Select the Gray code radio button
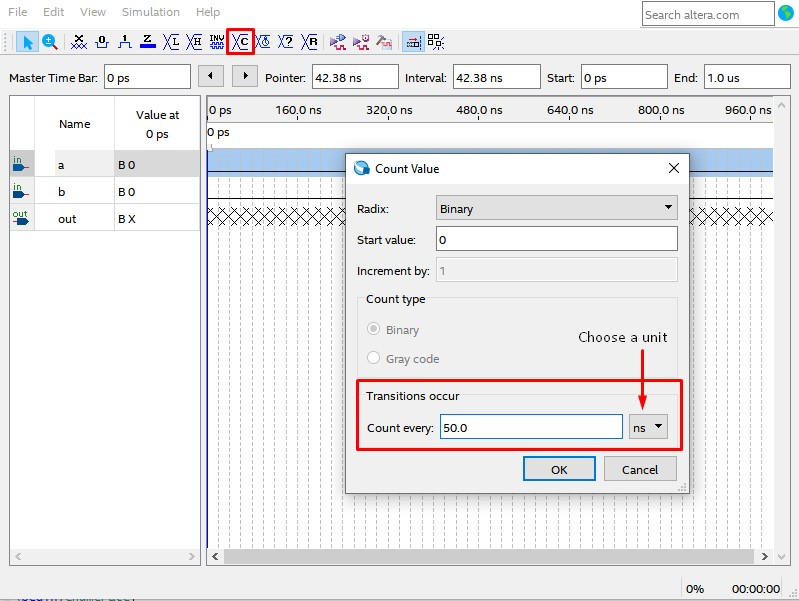The image size is (799, 601). 374,358
